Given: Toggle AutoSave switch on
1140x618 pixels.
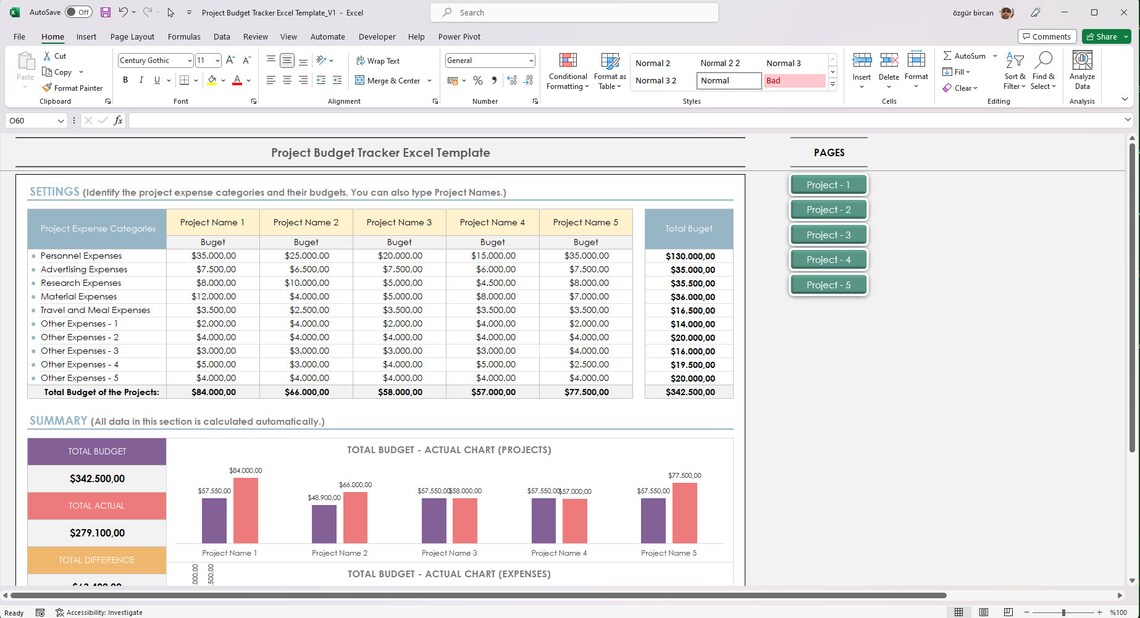Looking at the screenshot, I should (x=78, y=12).
